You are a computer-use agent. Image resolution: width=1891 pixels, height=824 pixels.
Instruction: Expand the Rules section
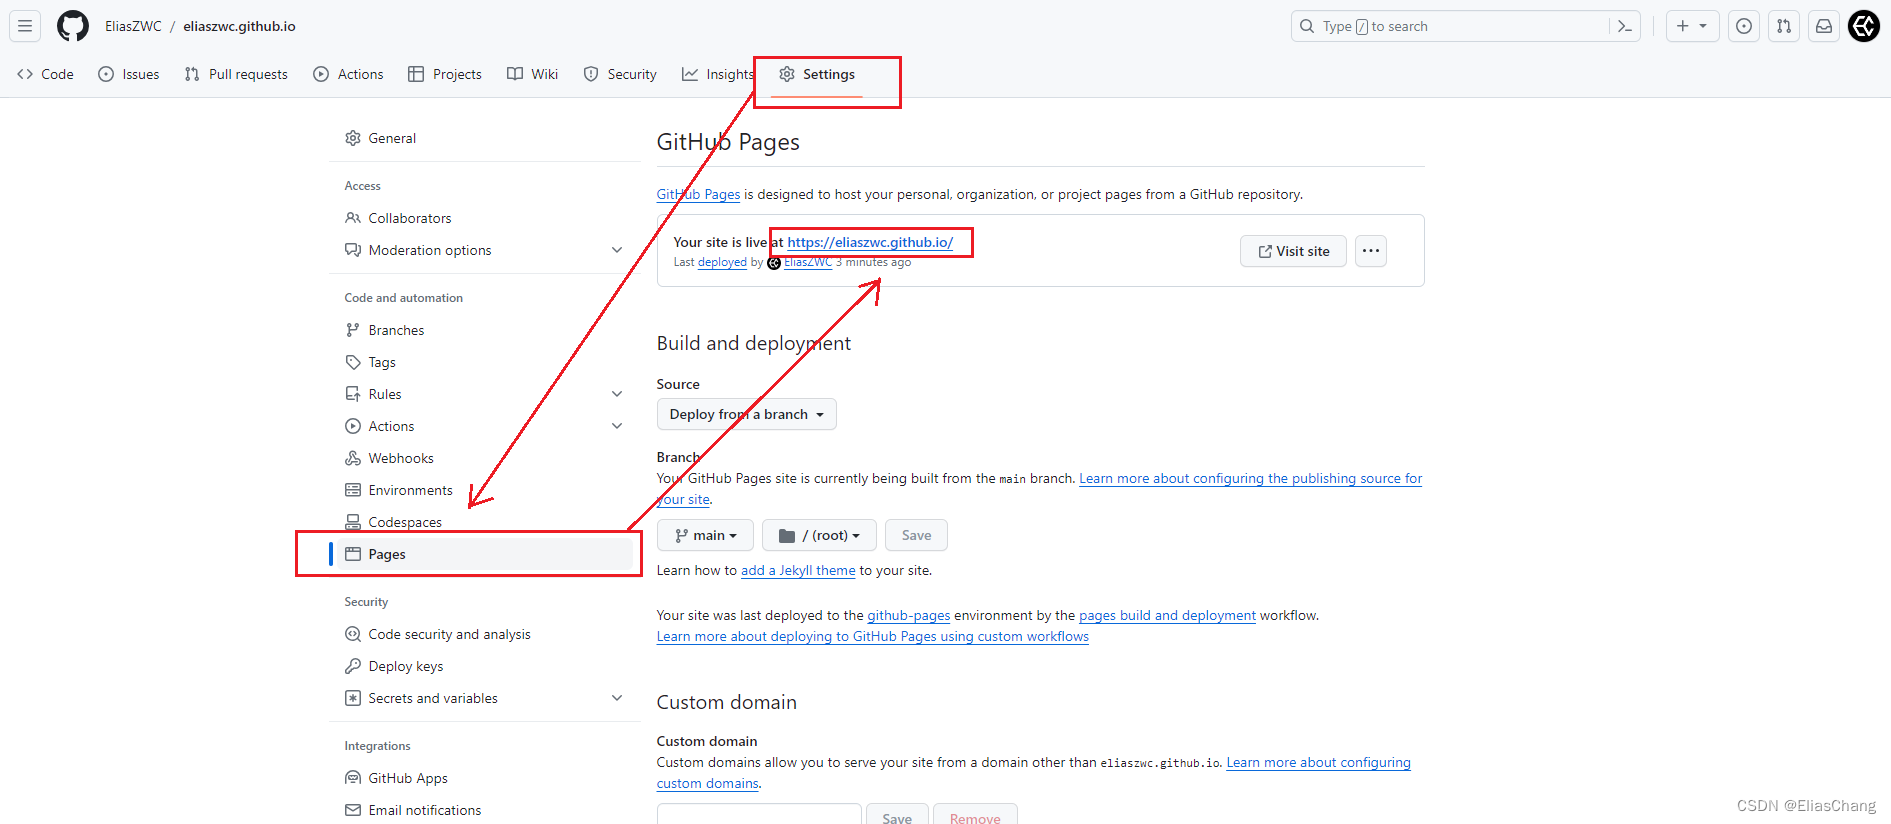tap(485, 394)
